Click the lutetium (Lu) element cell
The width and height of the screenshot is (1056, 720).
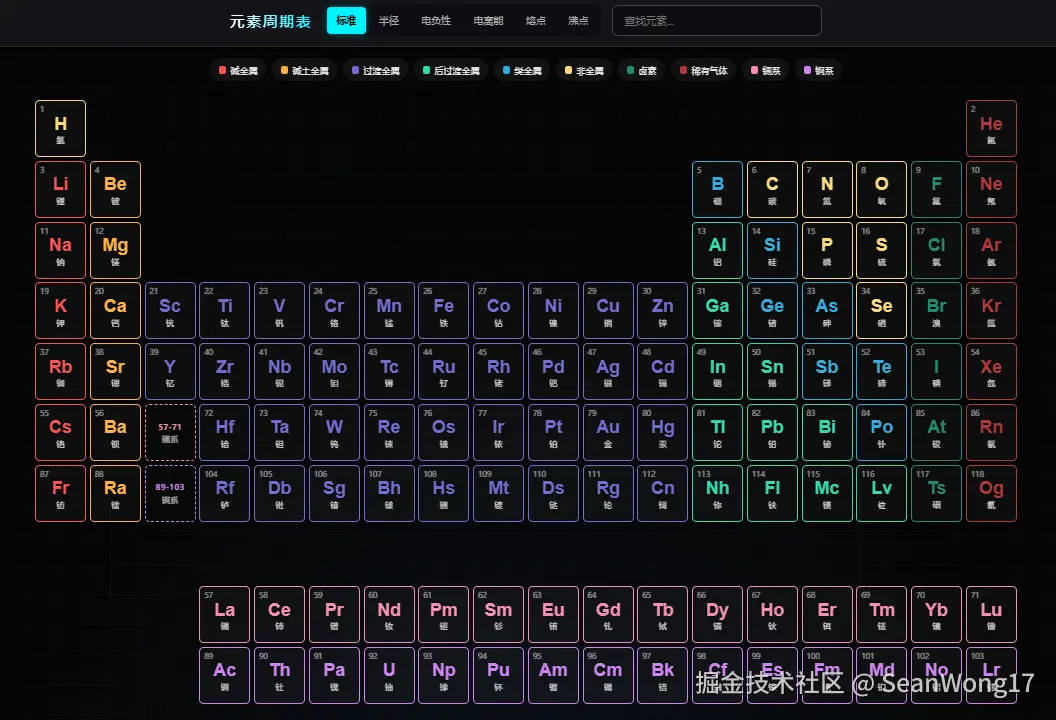tap(991, 614)
